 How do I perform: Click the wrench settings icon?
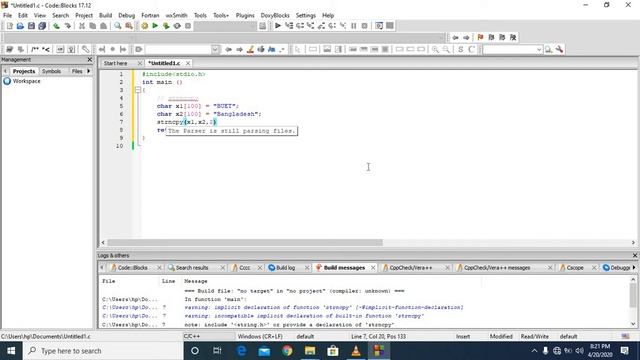(559, 49)
